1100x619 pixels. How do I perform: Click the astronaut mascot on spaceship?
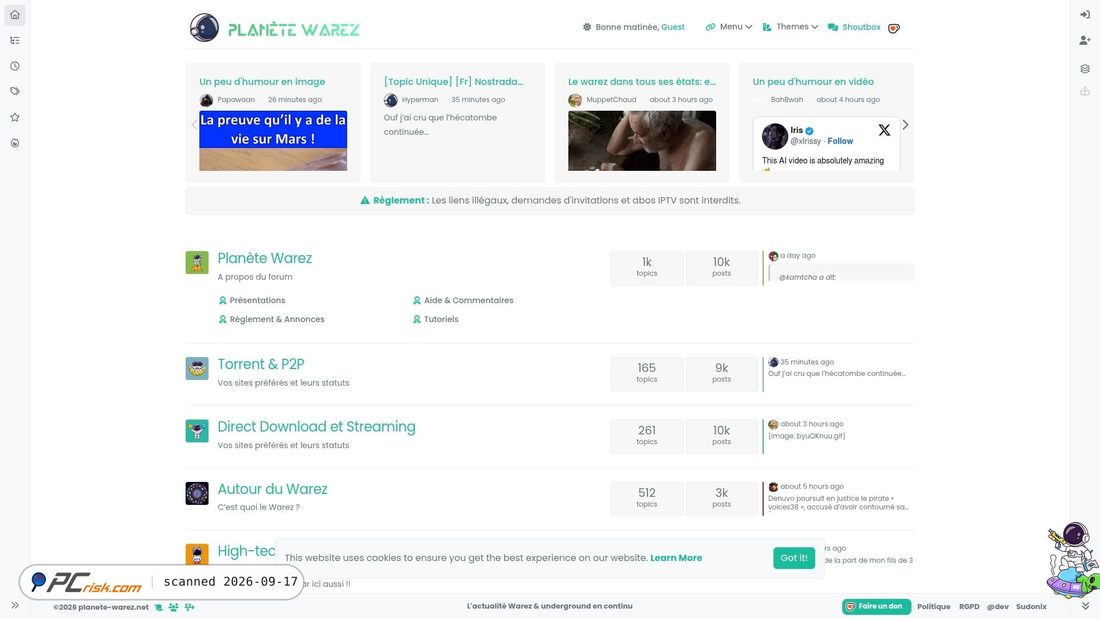pyautogui.click(x=1073, y=560)
